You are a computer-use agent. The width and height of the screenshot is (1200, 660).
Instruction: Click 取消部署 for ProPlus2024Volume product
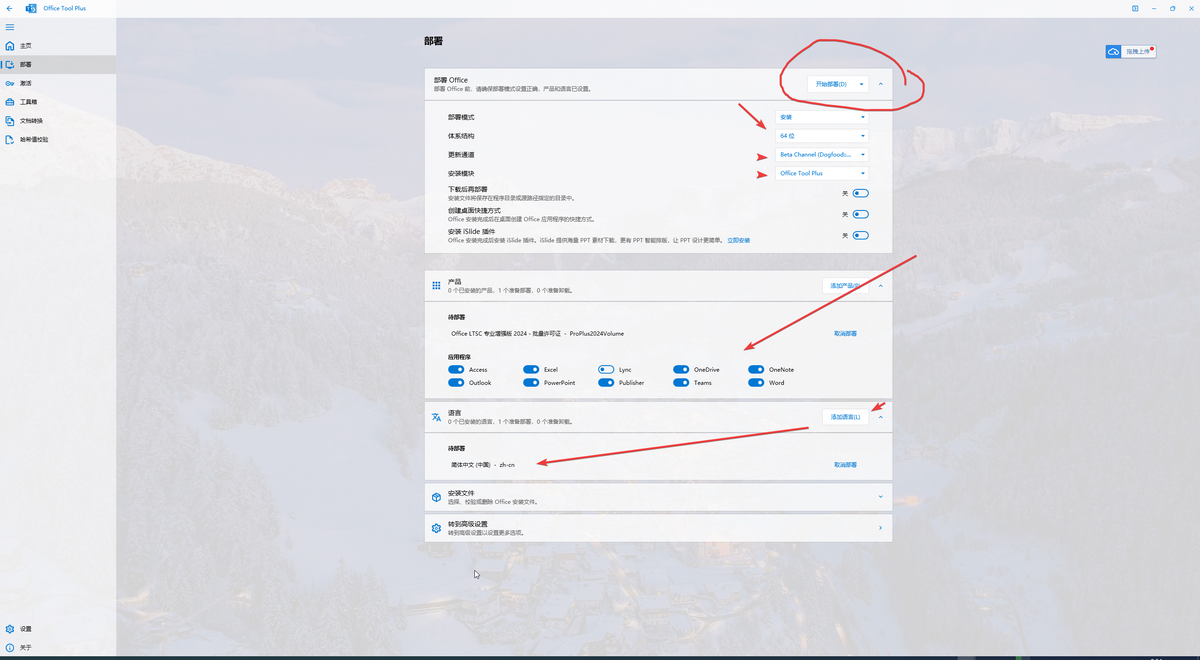coord(845,333)
